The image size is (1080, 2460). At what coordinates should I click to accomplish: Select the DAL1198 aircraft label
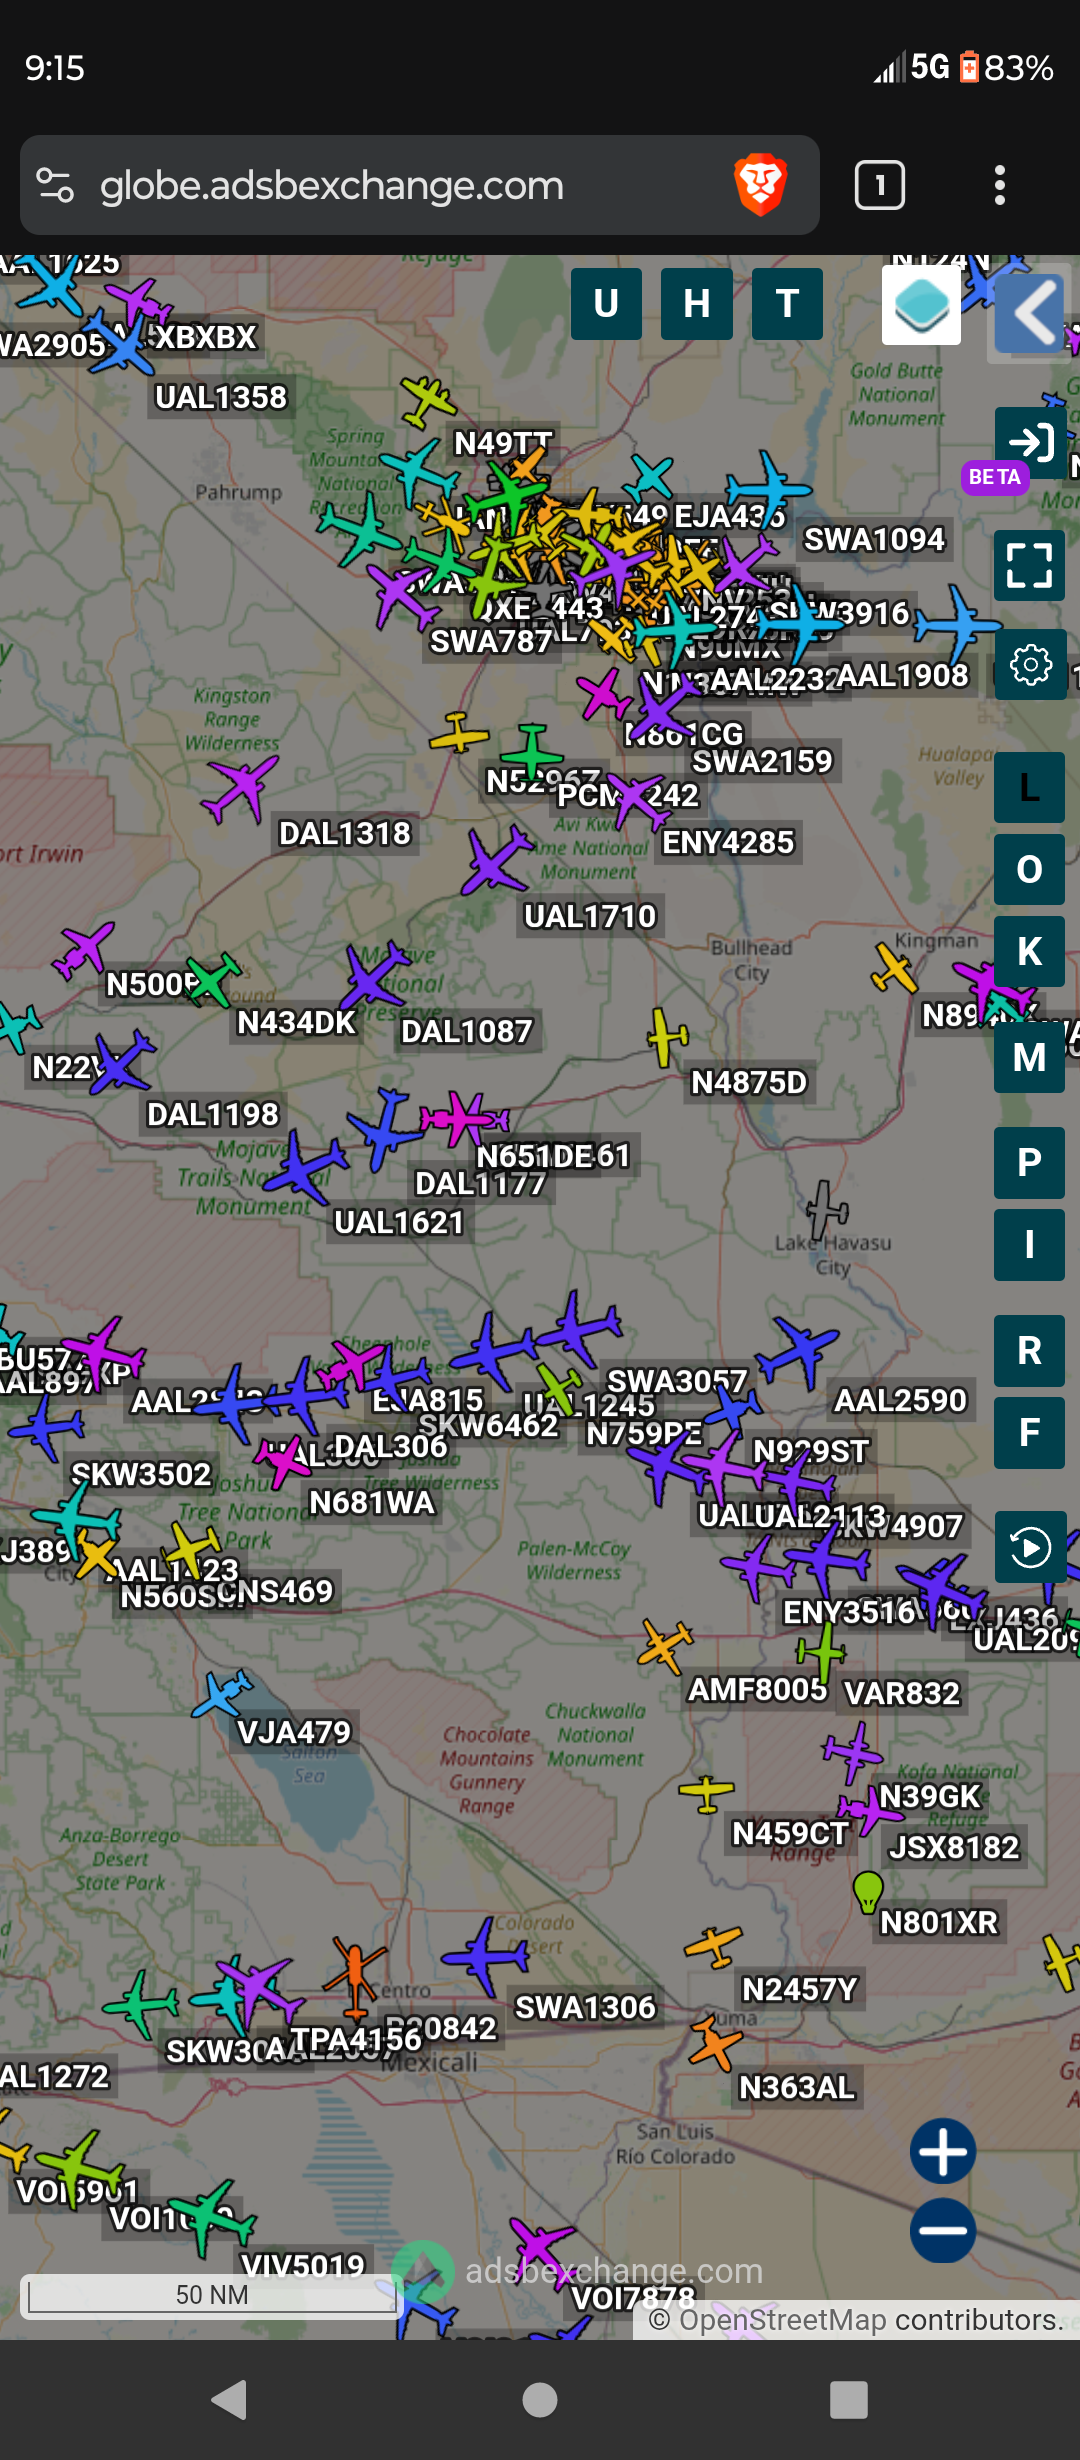213,1114
